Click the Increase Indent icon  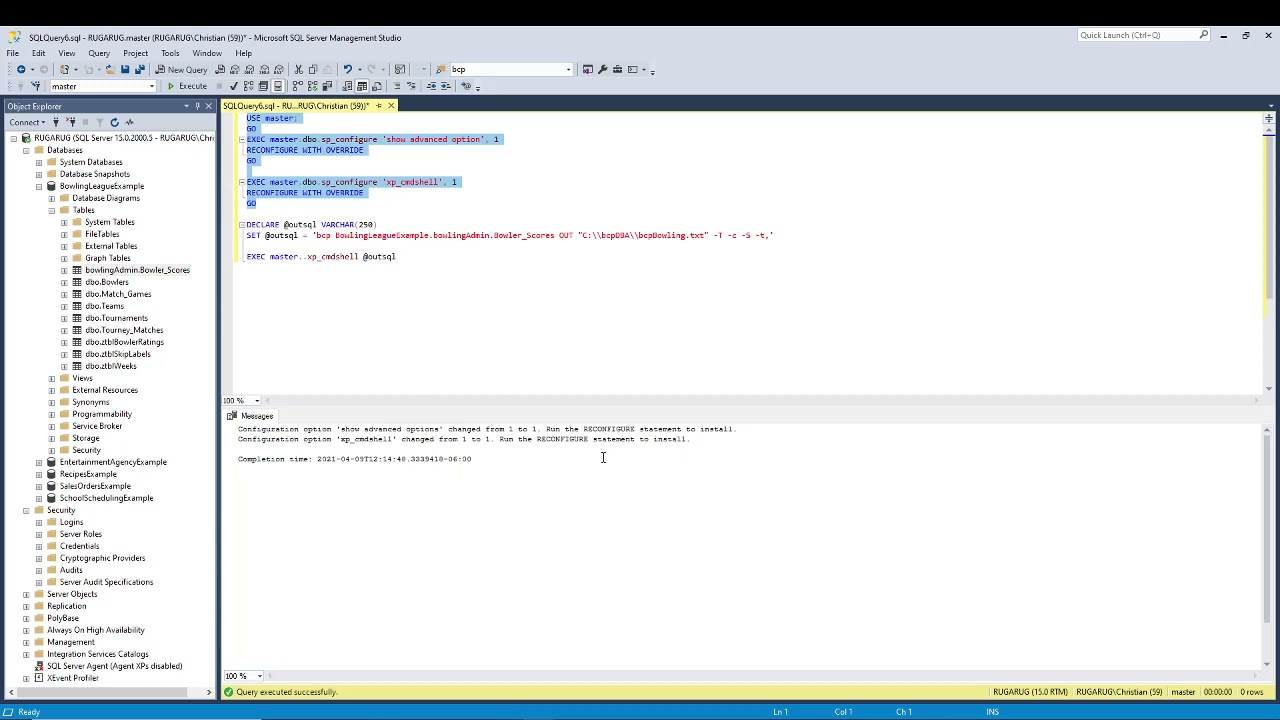click(446, 86)
